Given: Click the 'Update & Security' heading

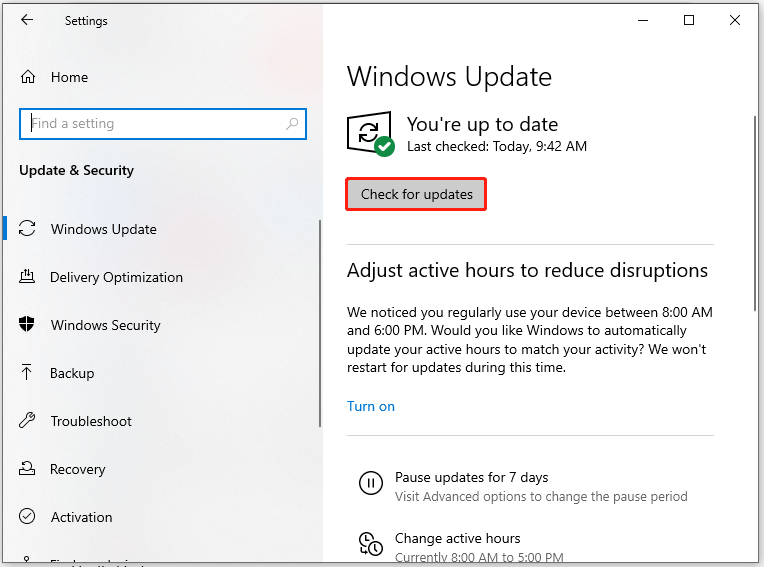Looking at the screenshot, I should pos(76,170).
